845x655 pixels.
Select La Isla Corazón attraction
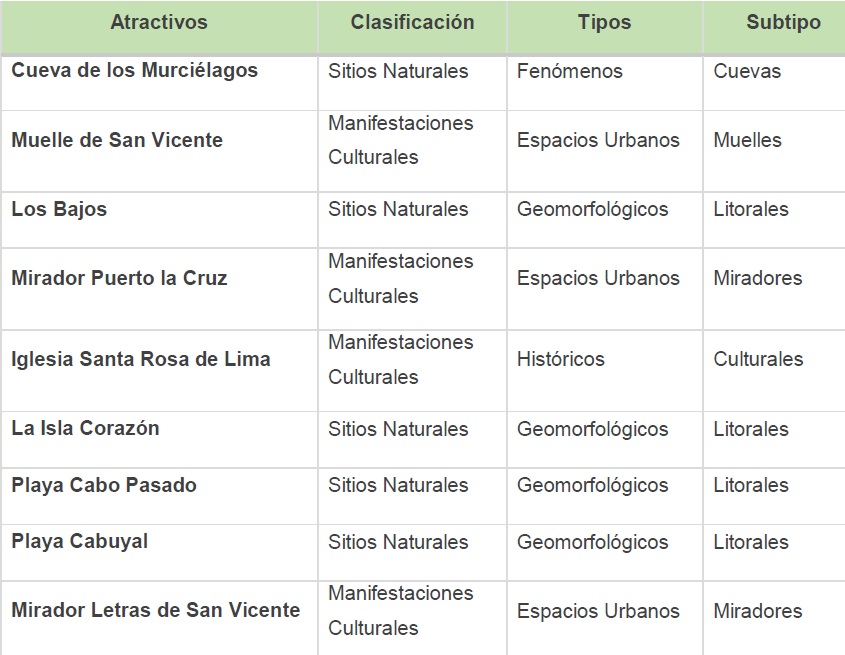tap(85, 429)
